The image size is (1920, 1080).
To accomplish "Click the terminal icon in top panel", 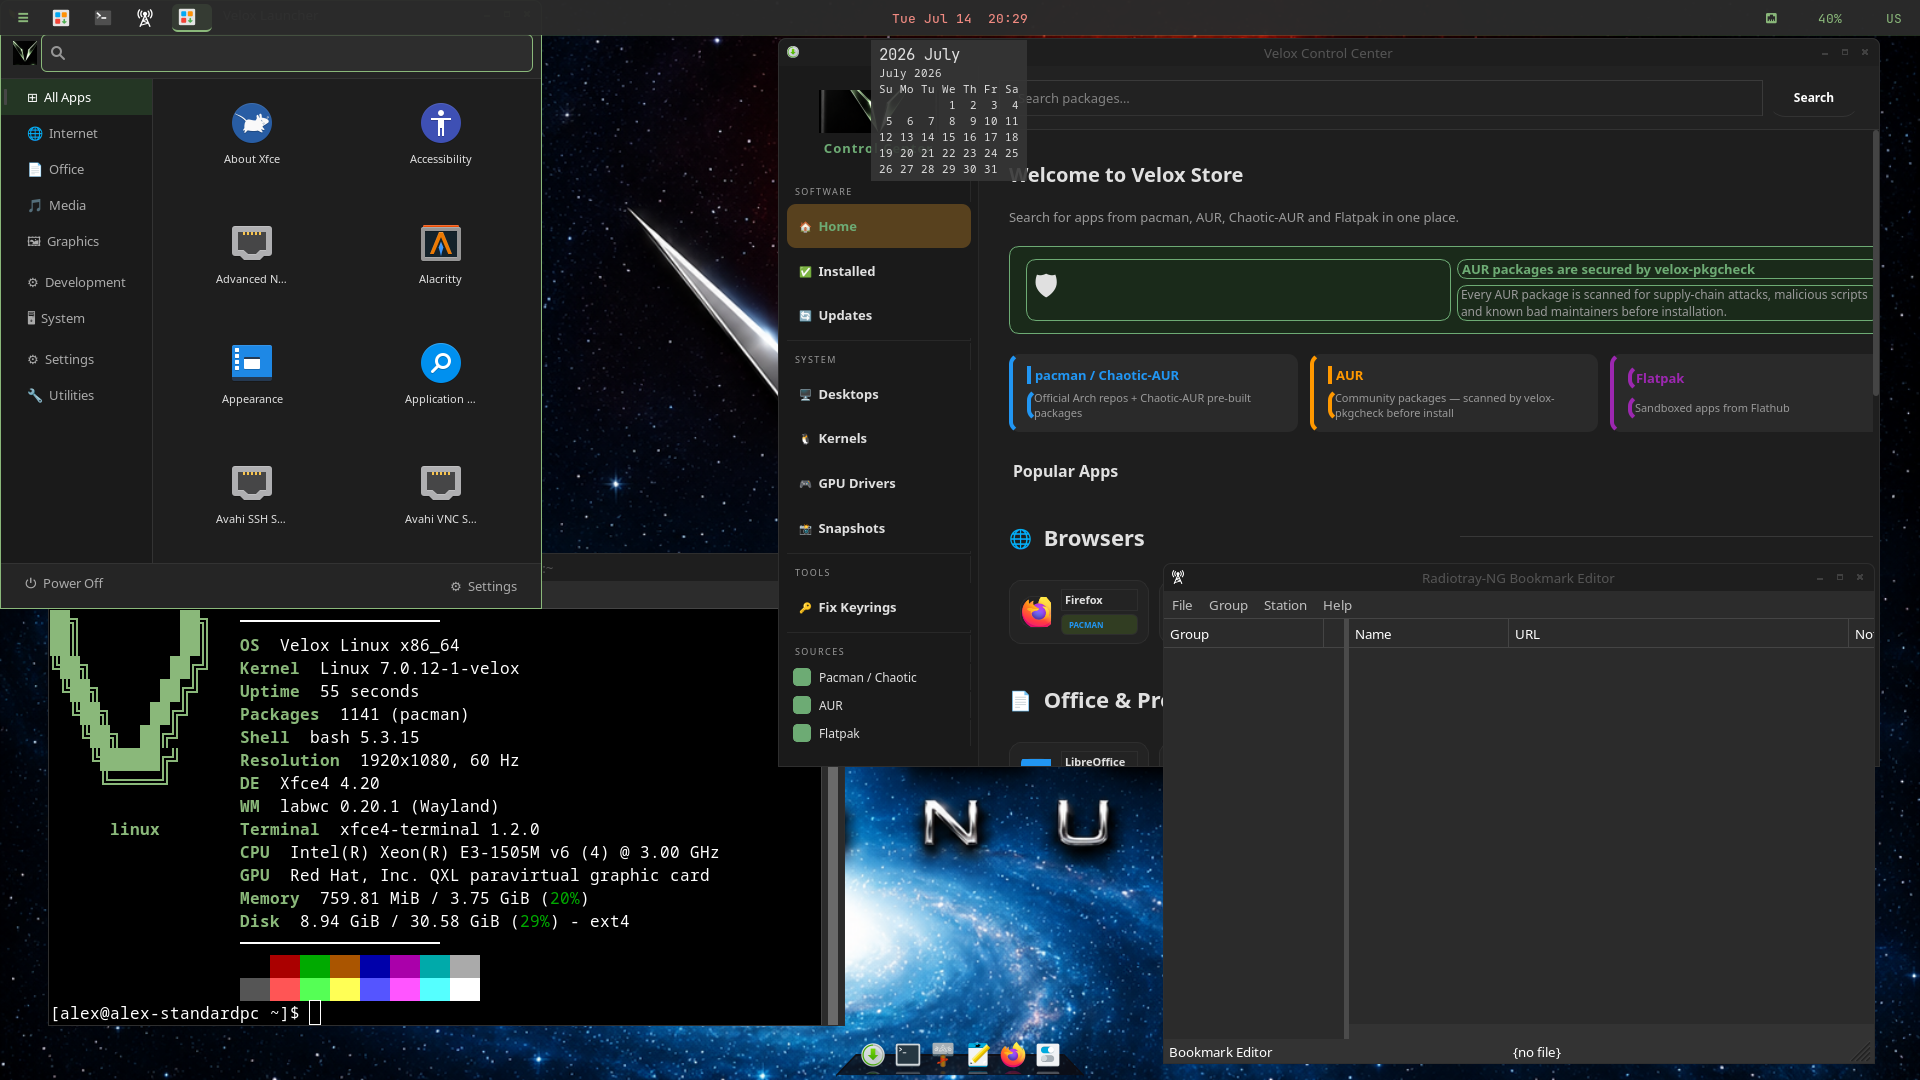I will pos(103,18).
